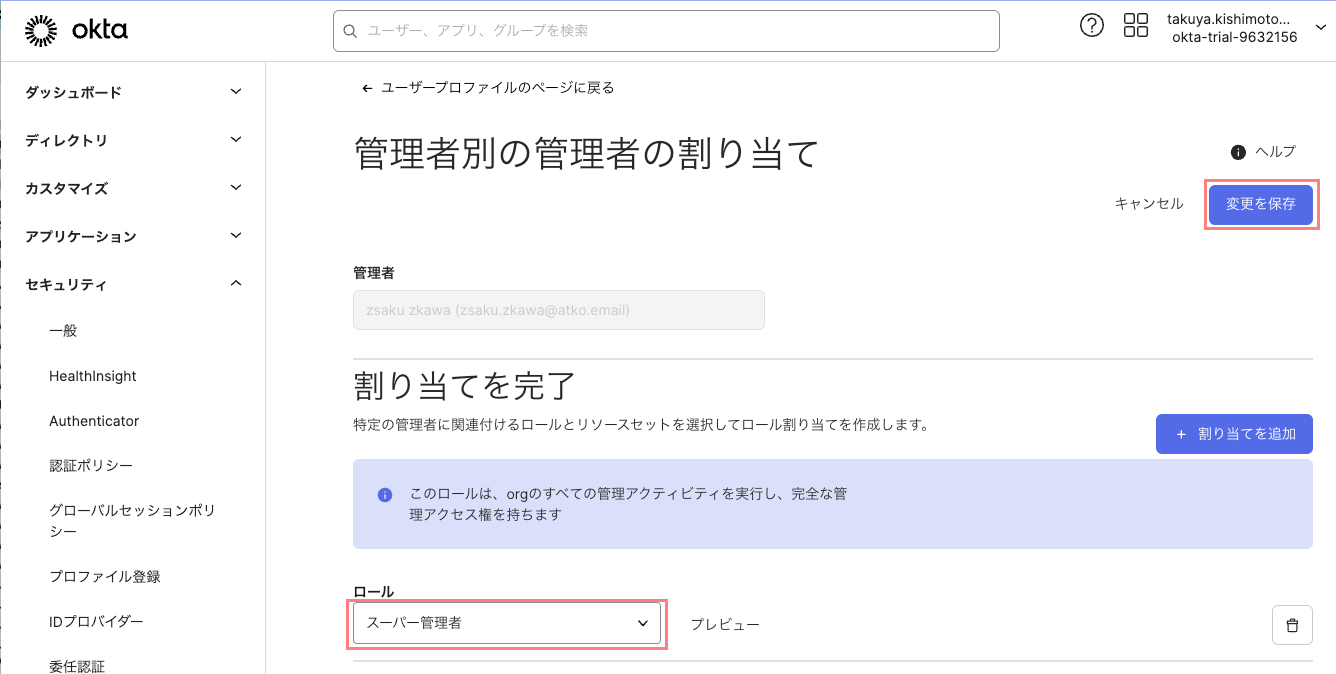Focus the user, app, group search field
Screen dimensions: 1336x674
670,31
